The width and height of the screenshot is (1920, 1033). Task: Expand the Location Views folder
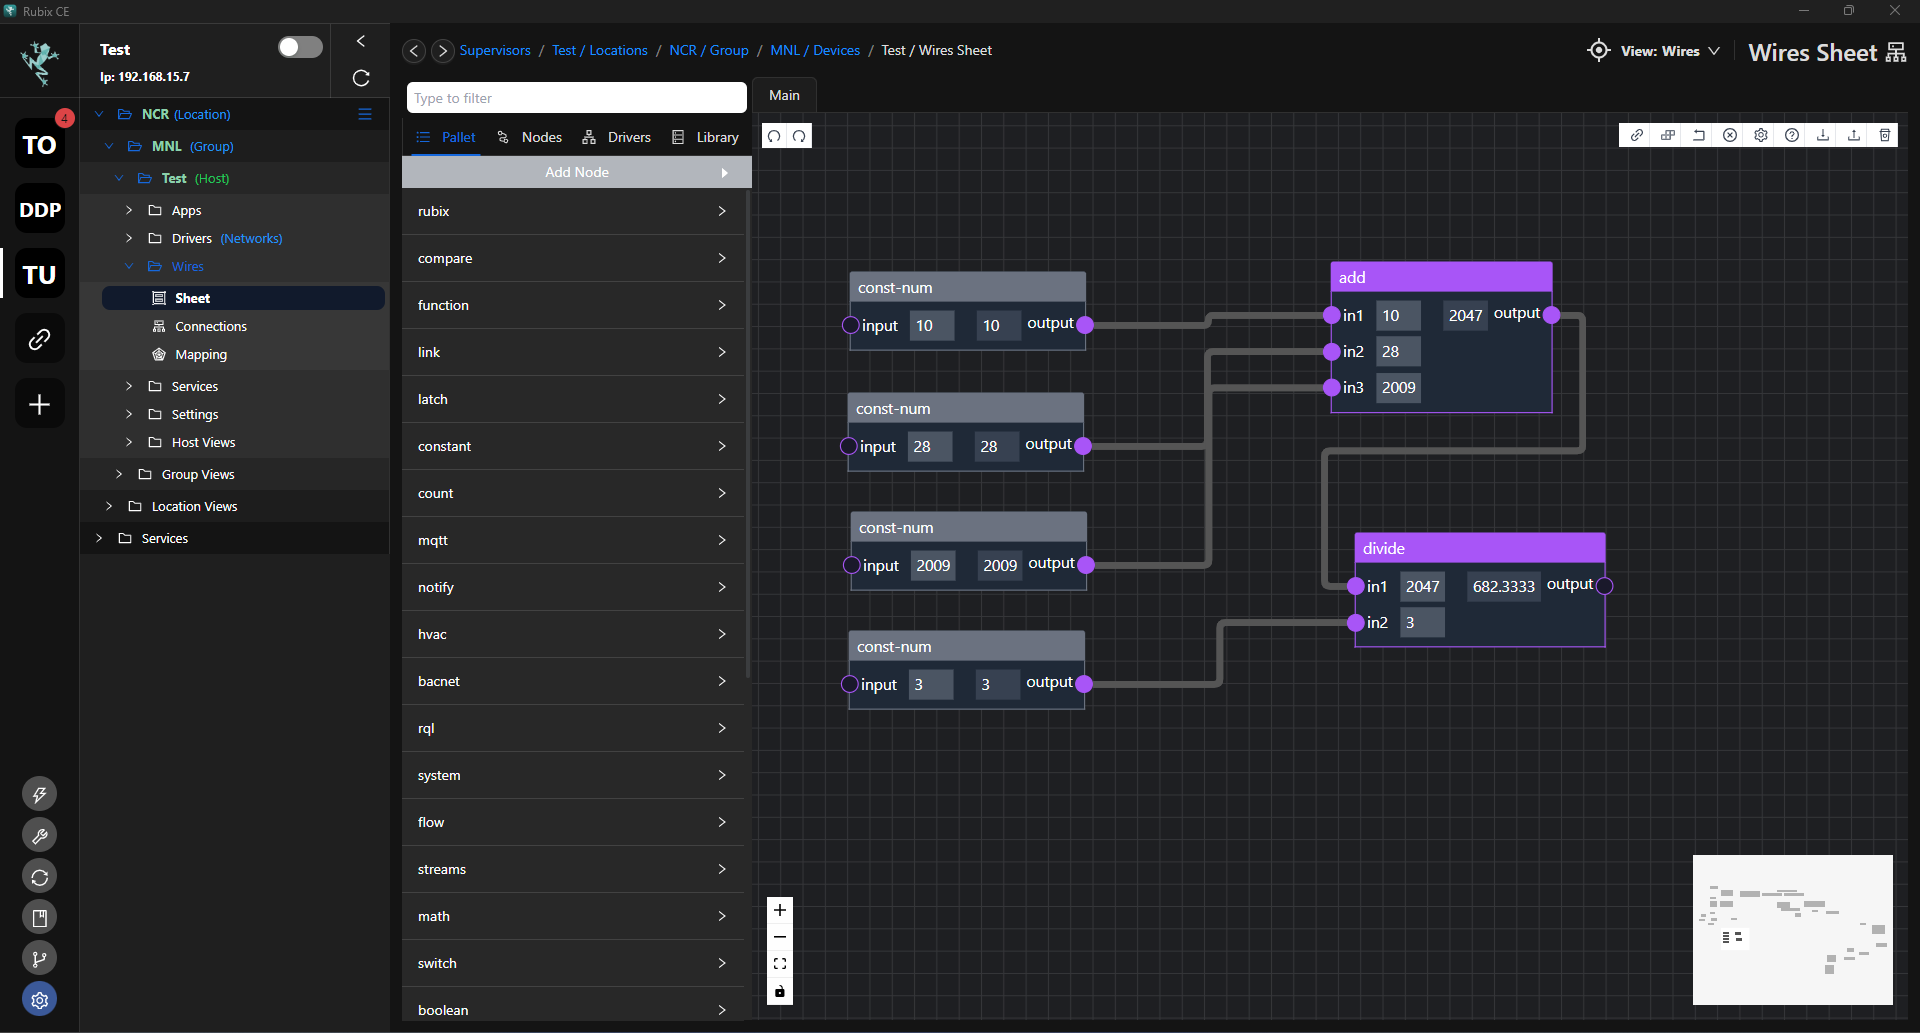point(109,506)
